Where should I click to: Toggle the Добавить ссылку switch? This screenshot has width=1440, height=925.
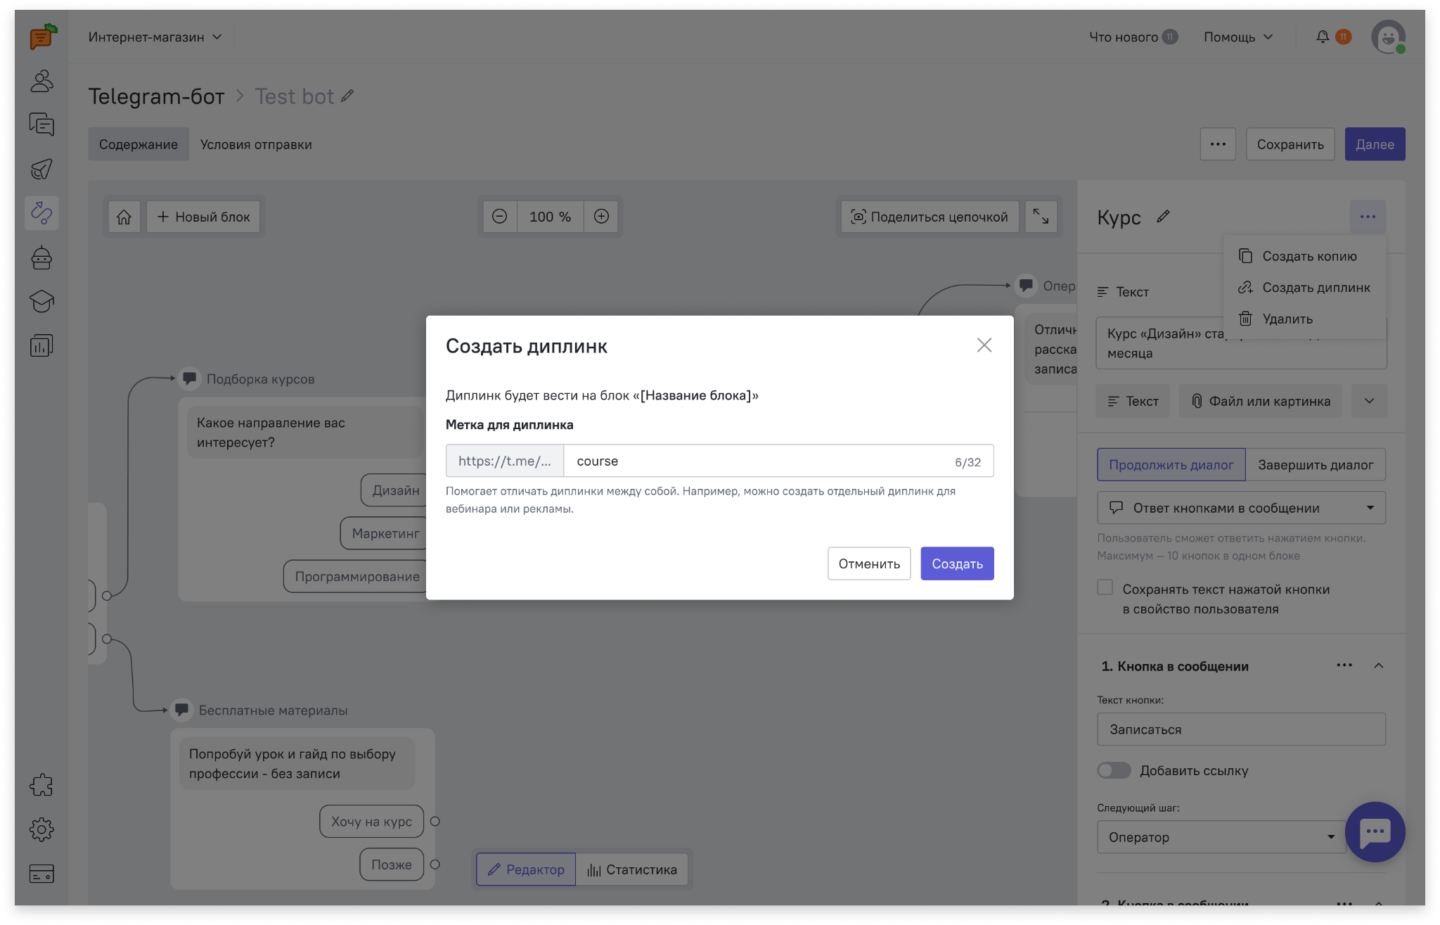(x=1114, y=770)
